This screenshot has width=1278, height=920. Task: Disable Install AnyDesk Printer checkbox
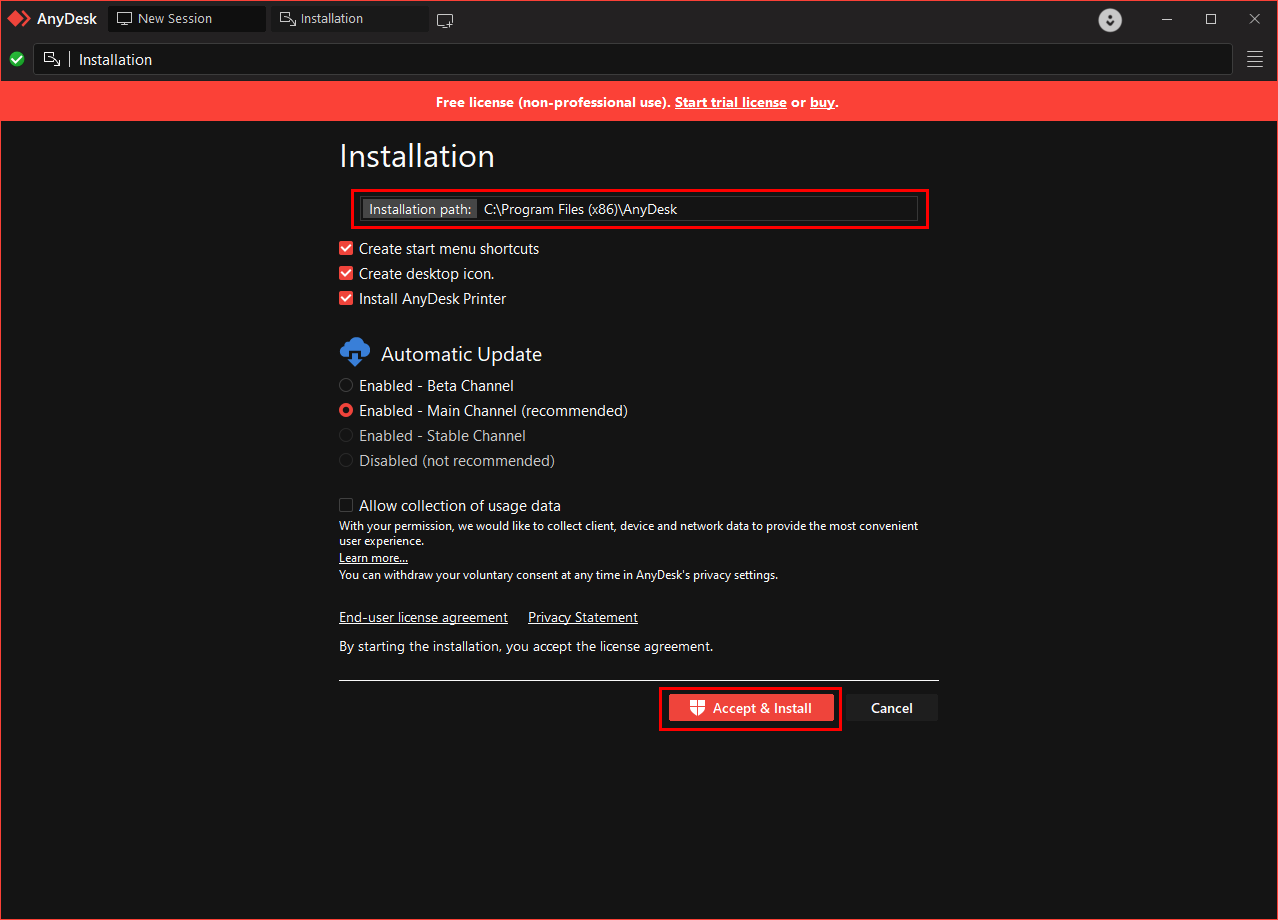(346, 299)
